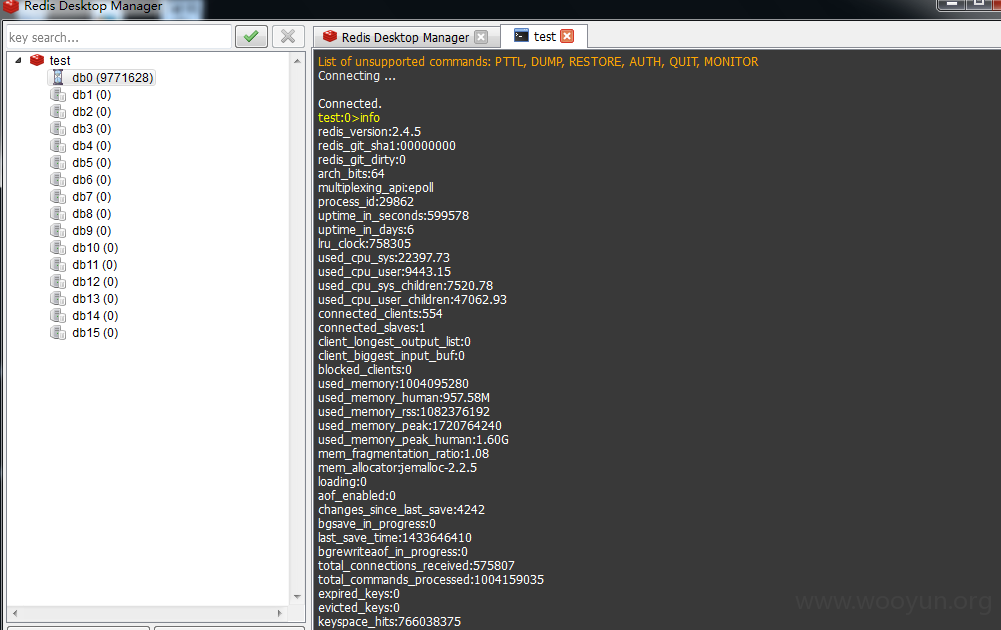The width and height of the screenshot is (1001, 630).
Task: Click the used_memory_human:957.58M line
Action: click(x=404, y=398)
